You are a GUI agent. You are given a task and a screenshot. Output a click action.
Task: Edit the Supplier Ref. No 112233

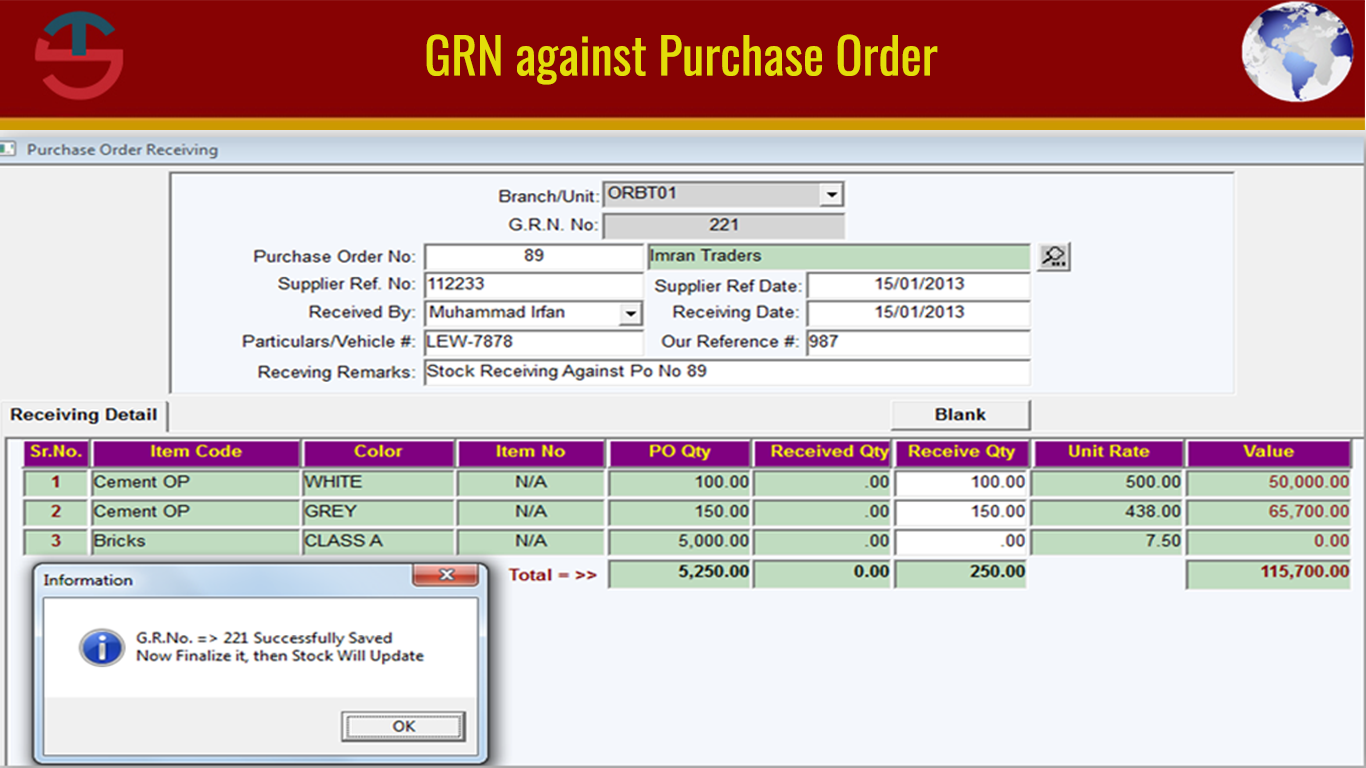pos(534,284)
